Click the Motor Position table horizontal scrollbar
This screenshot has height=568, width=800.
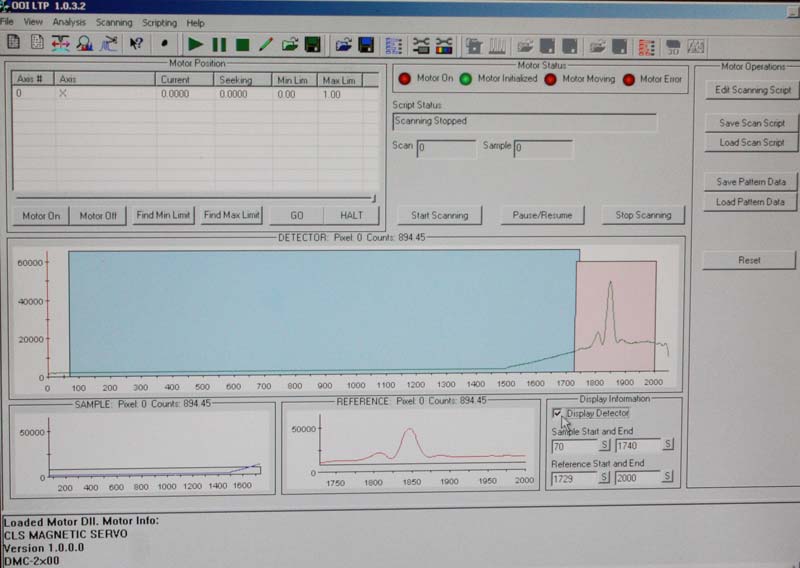(195, 197)
